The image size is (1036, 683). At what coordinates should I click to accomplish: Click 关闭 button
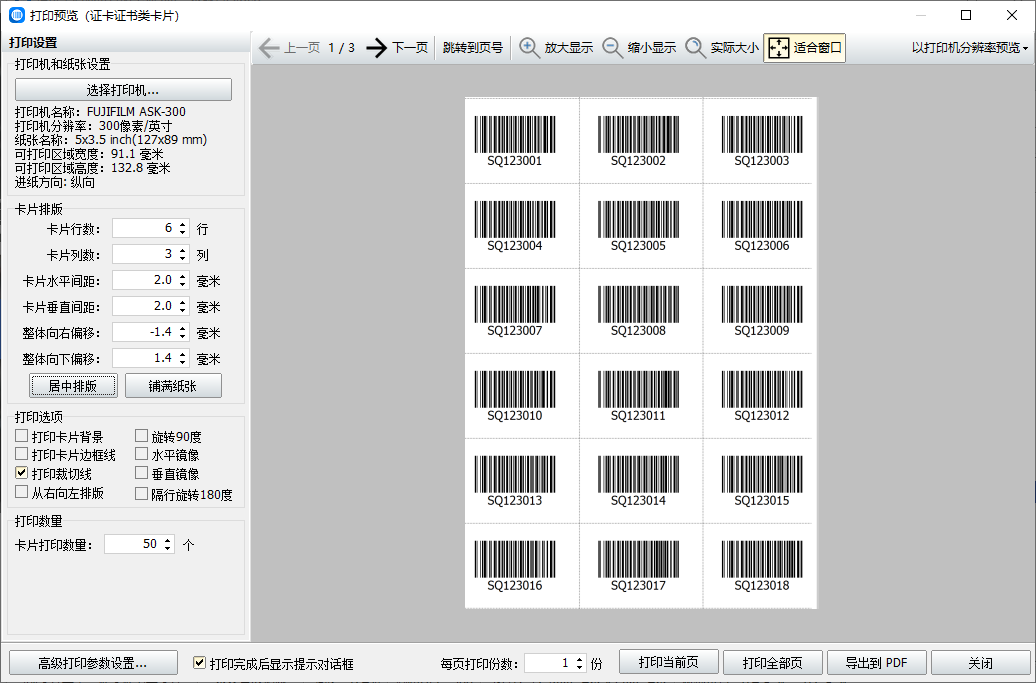980,663
